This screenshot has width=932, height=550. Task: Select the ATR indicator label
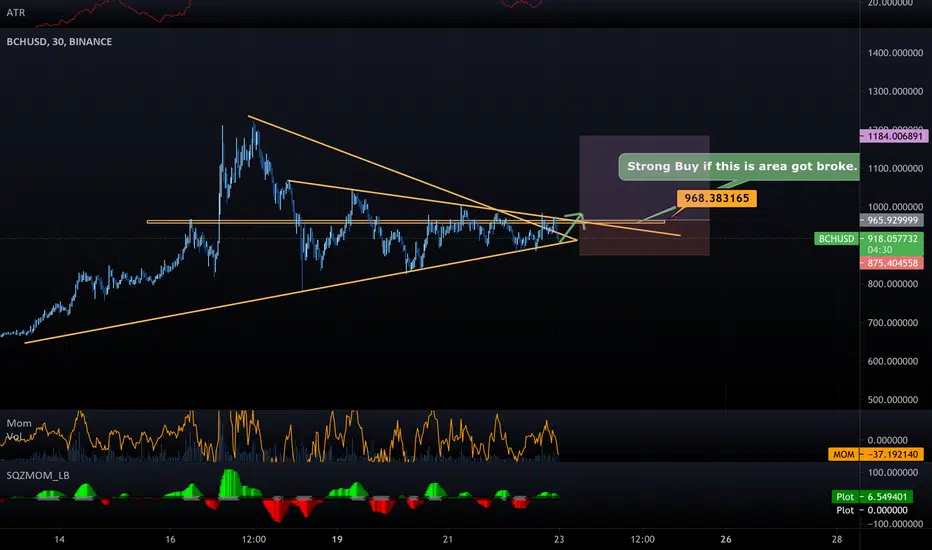[15, 12]
